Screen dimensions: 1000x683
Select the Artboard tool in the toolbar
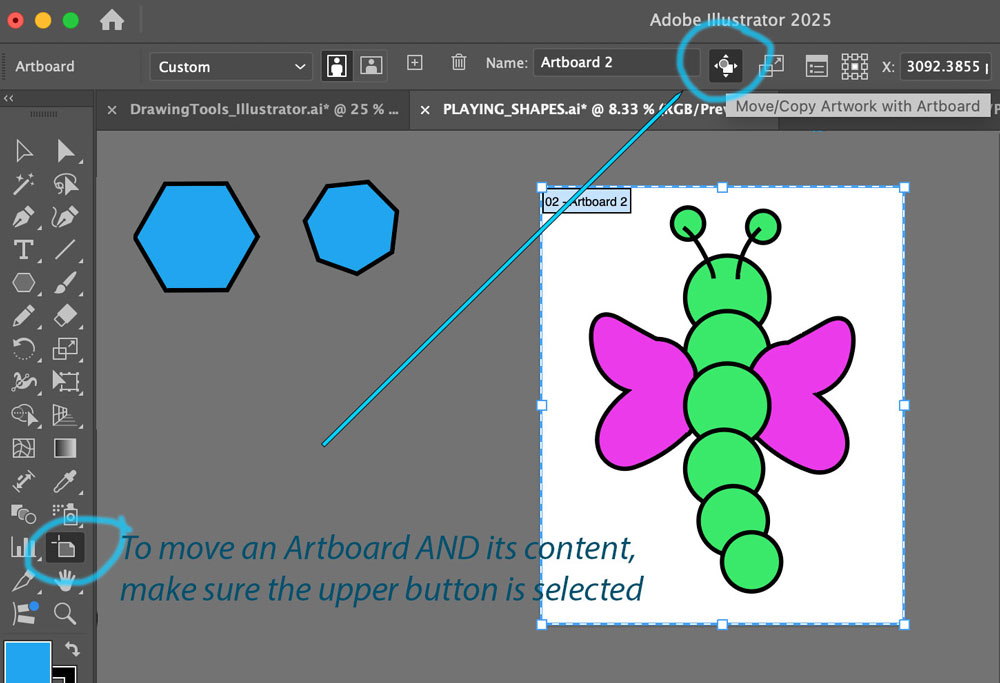(64, 546)
